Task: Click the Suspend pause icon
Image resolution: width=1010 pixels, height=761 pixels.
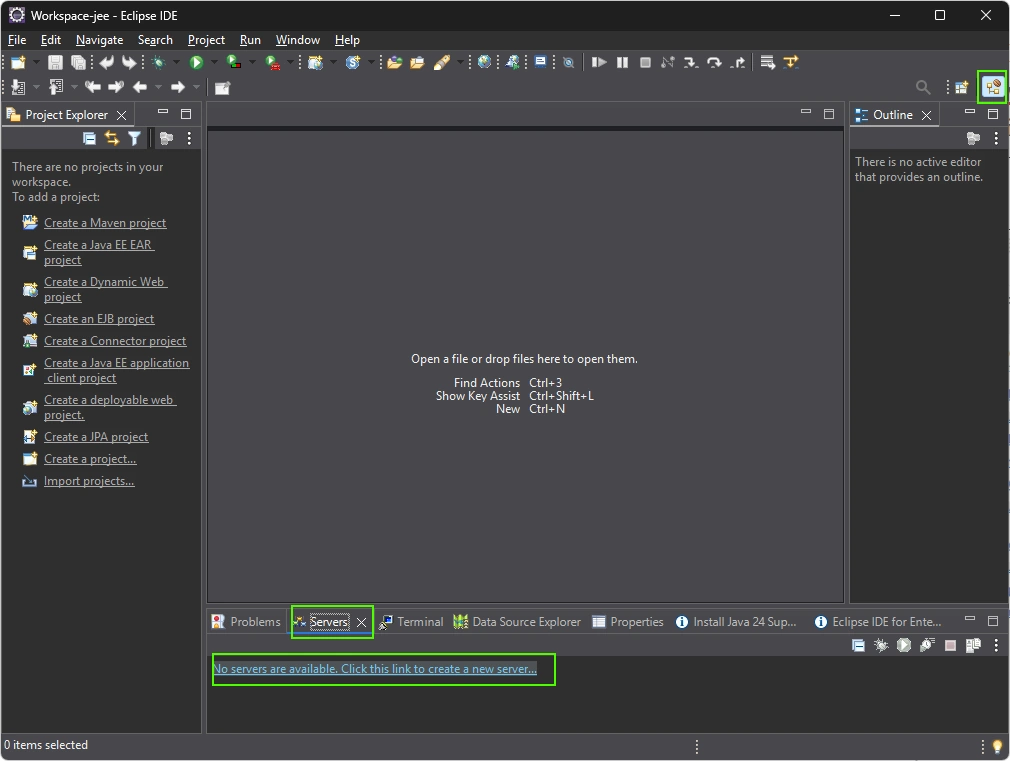Action: 622,63
